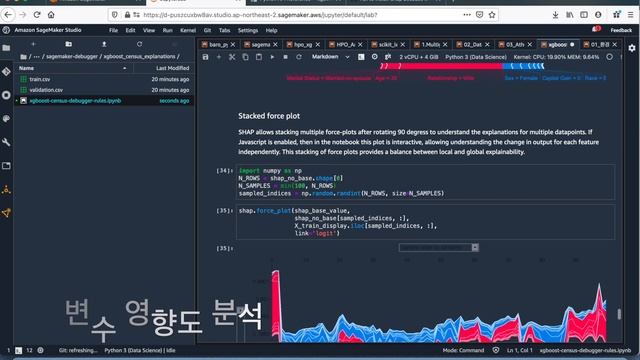This screenshot has width=640, height=360.
Task: Click the terminal icon after Markdown dropdown
Action: (x=361, y=57)
